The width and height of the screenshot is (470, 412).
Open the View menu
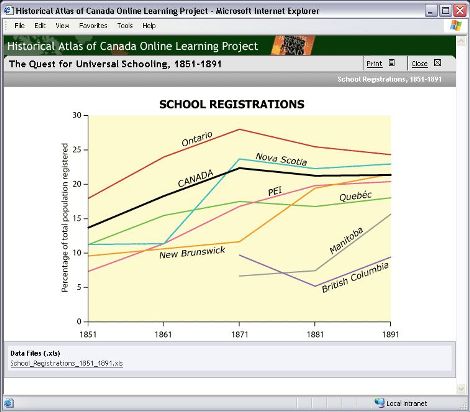(x=62, y=26)
